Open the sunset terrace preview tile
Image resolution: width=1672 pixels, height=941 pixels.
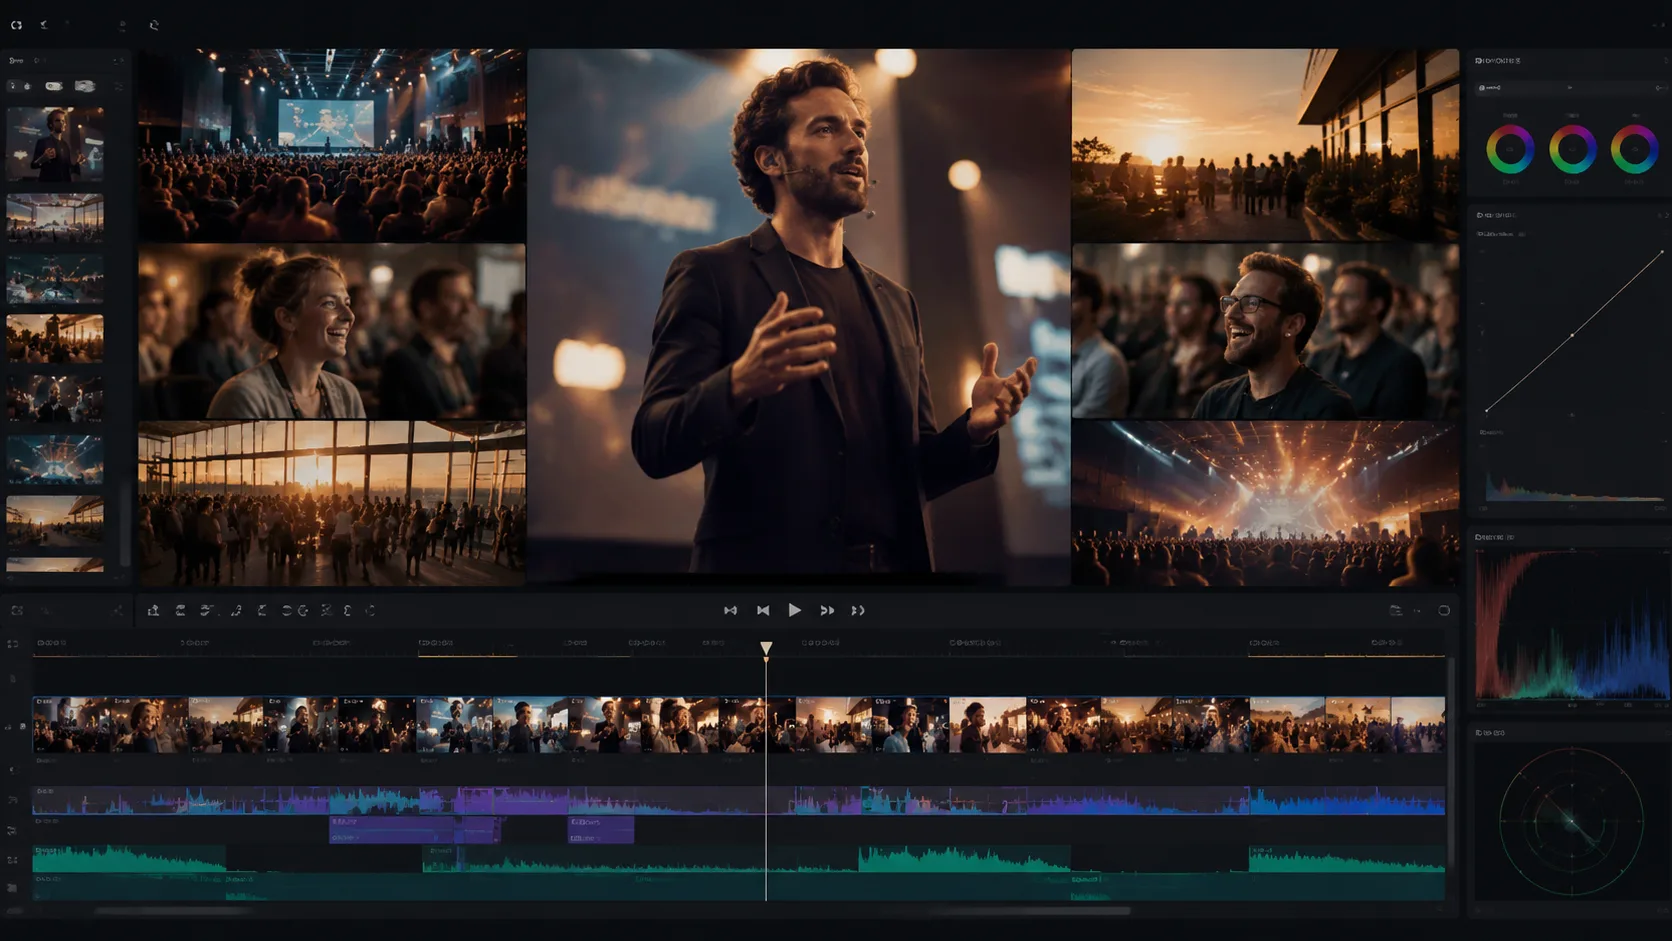point(1265,145)
